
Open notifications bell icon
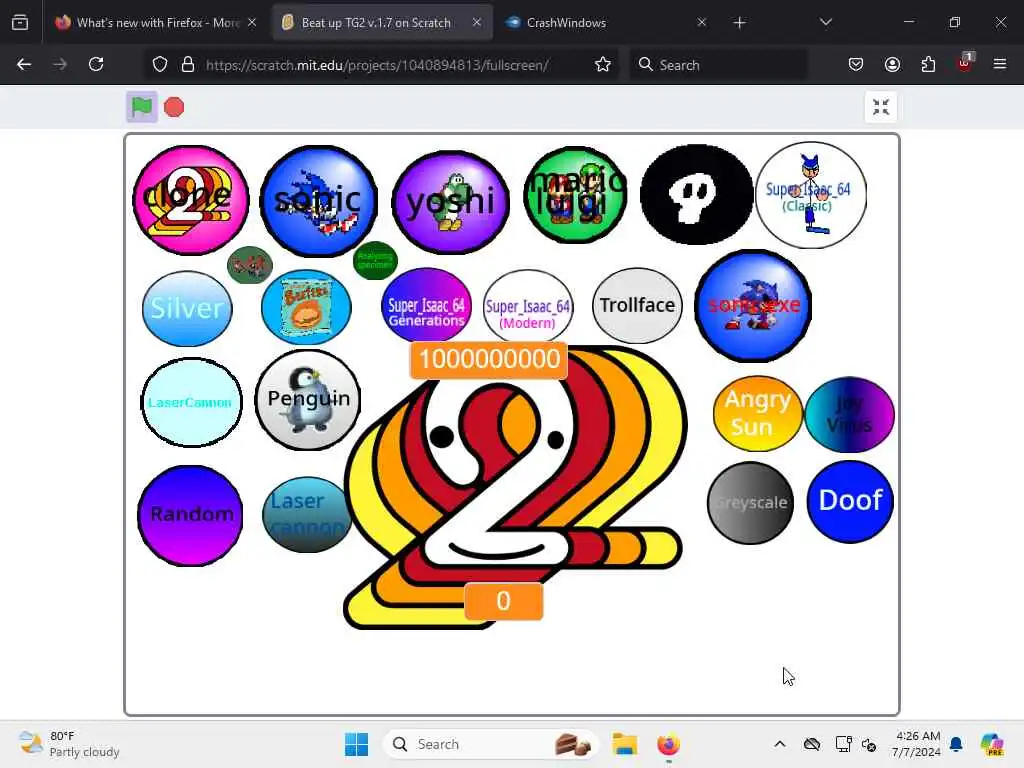(x=956, y=744)
